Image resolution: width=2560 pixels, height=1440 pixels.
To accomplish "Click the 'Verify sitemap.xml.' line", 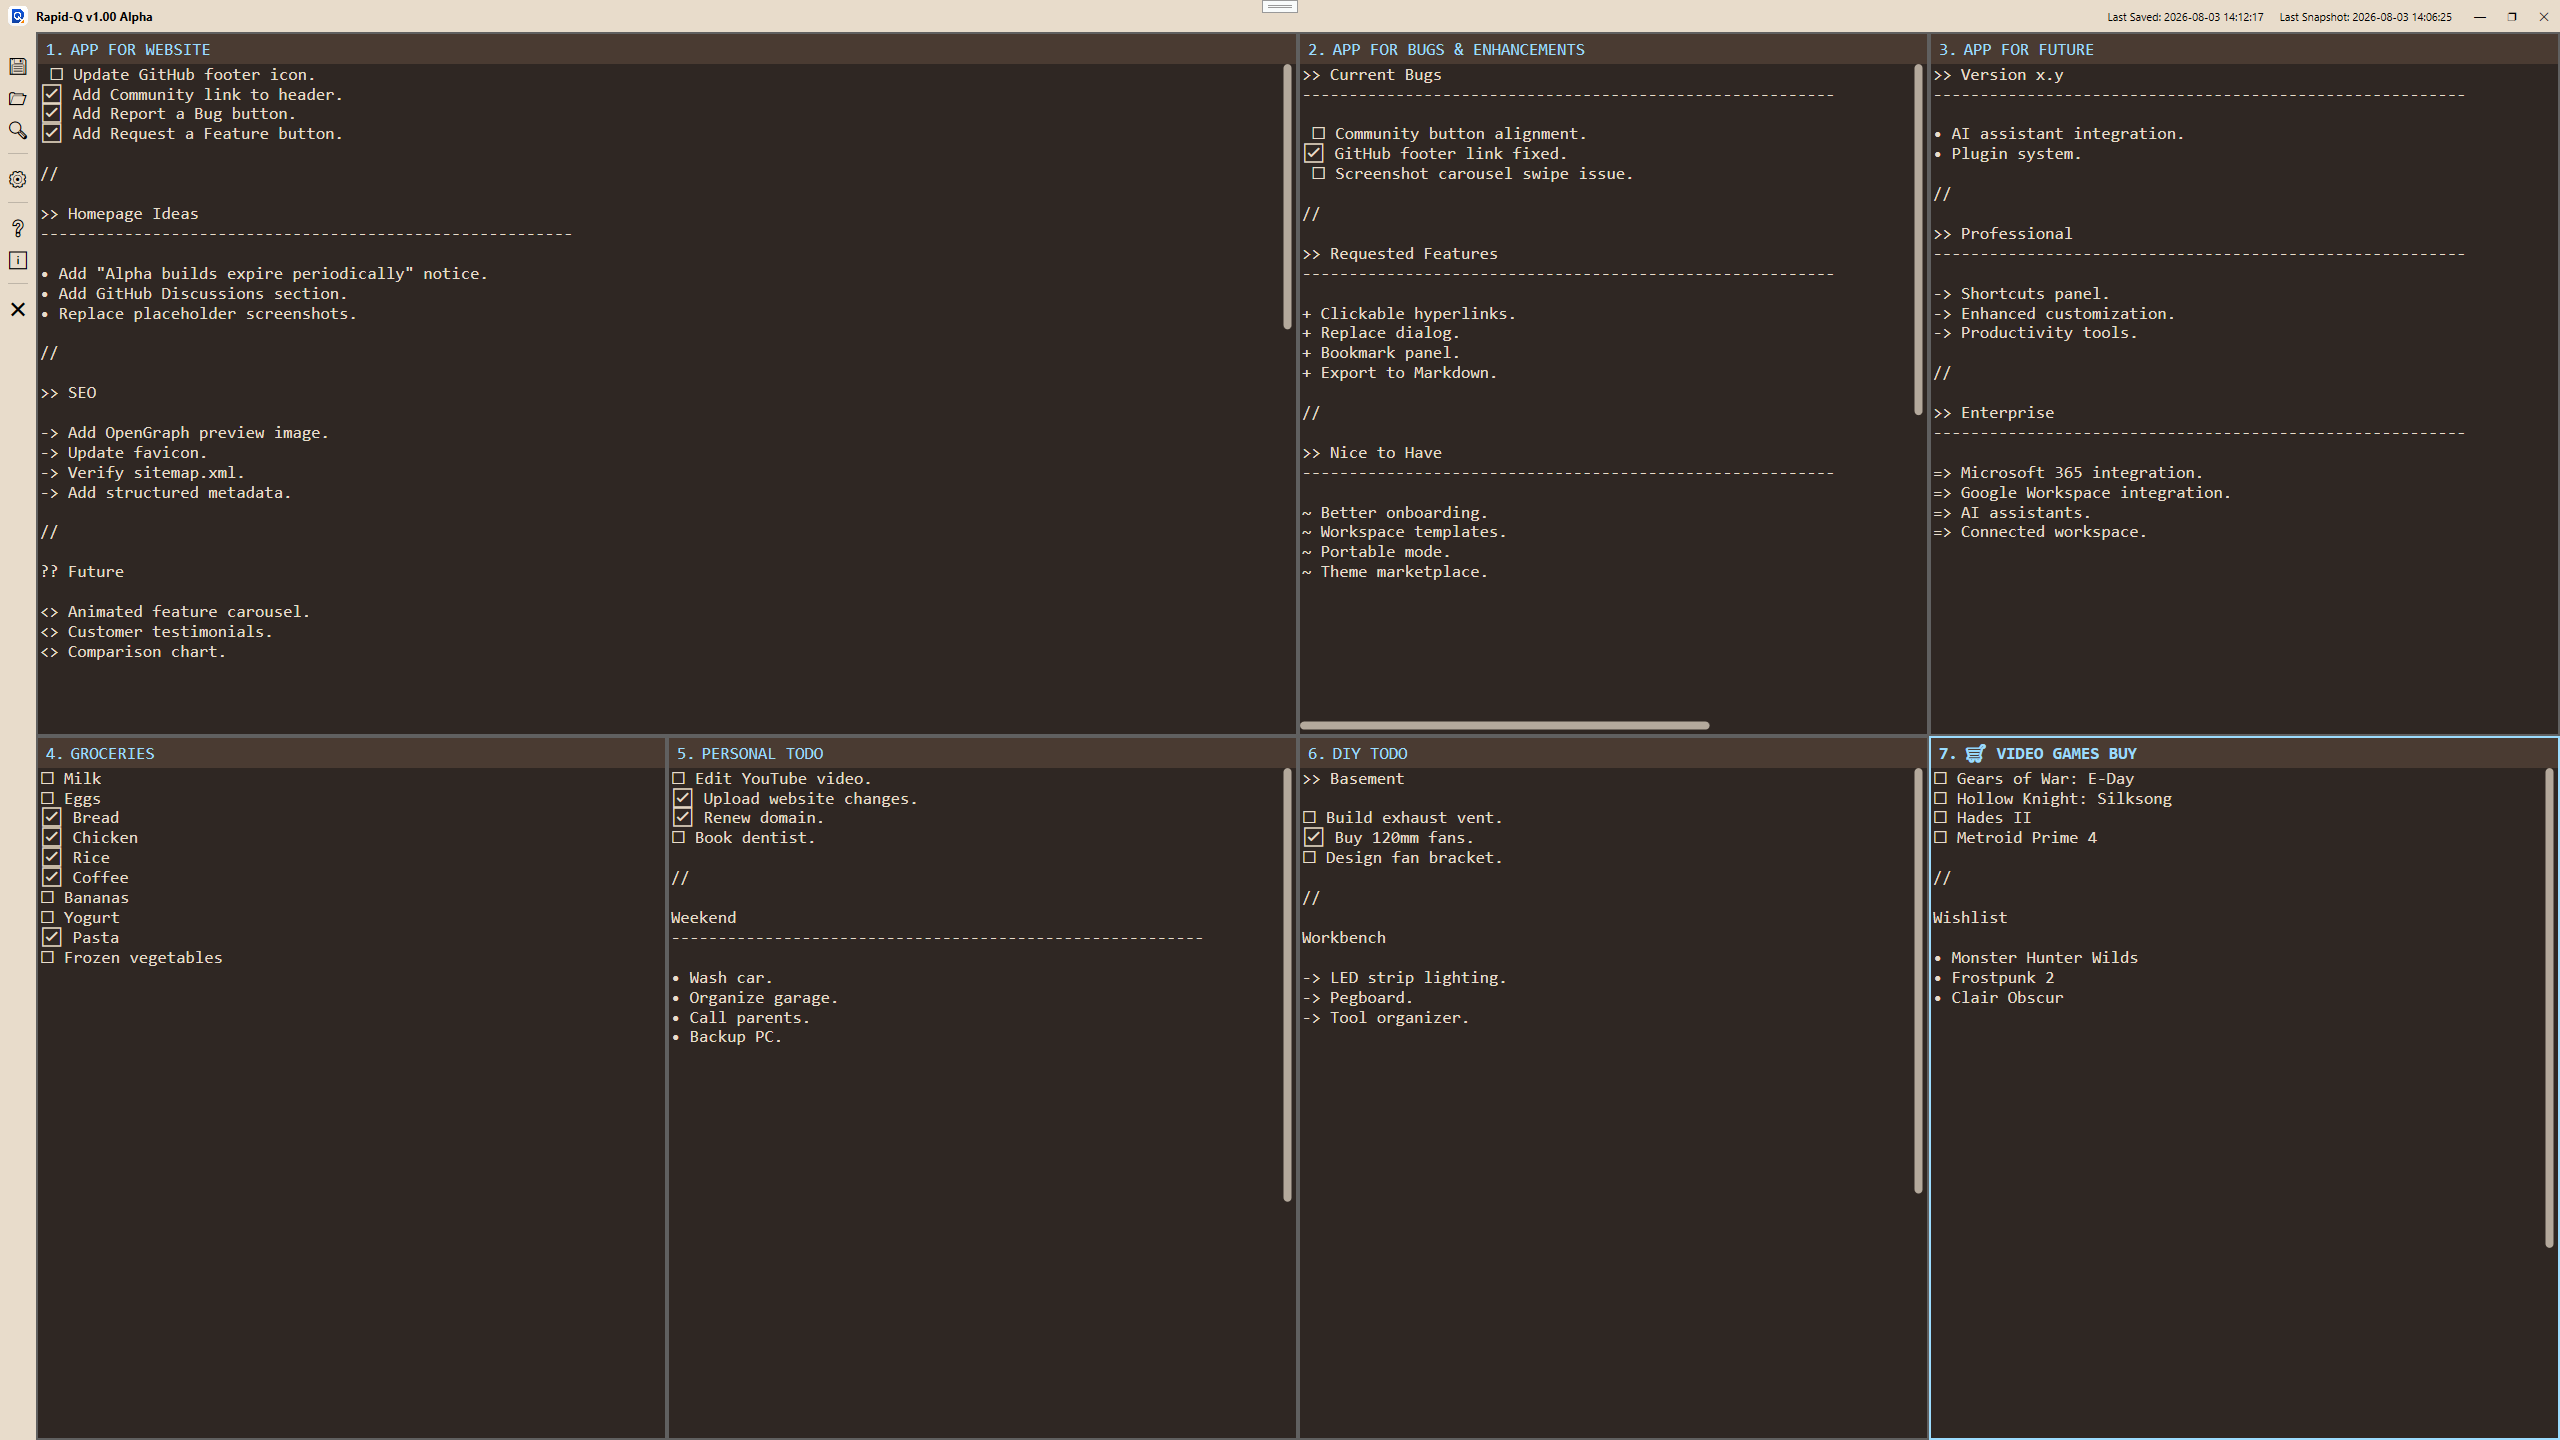I will [143, 473].
